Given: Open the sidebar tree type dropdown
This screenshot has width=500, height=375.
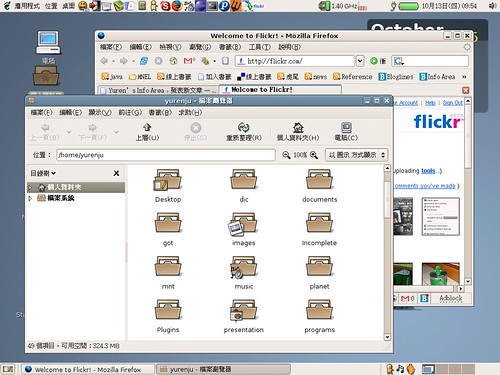Looking at the screenshot, I should point(43,173).
